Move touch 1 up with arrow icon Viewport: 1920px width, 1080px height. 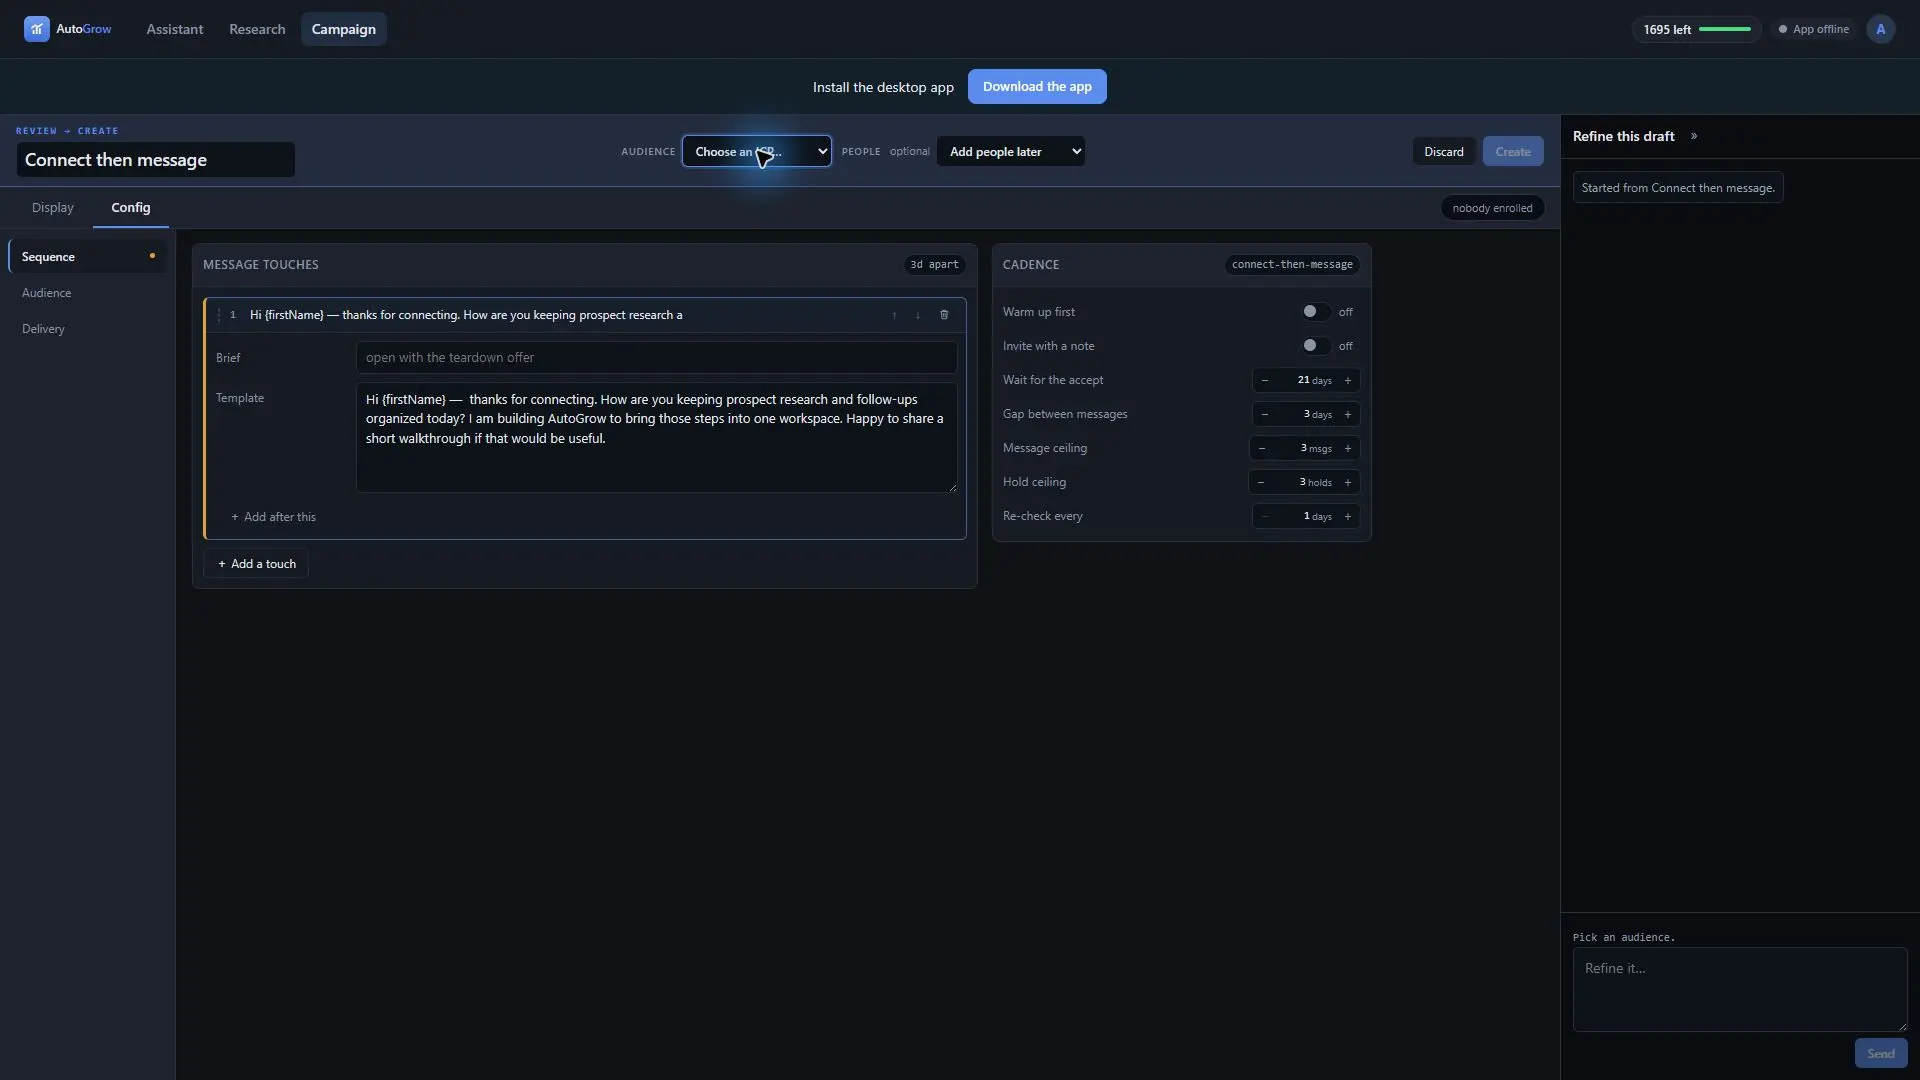tap(894, 315)
